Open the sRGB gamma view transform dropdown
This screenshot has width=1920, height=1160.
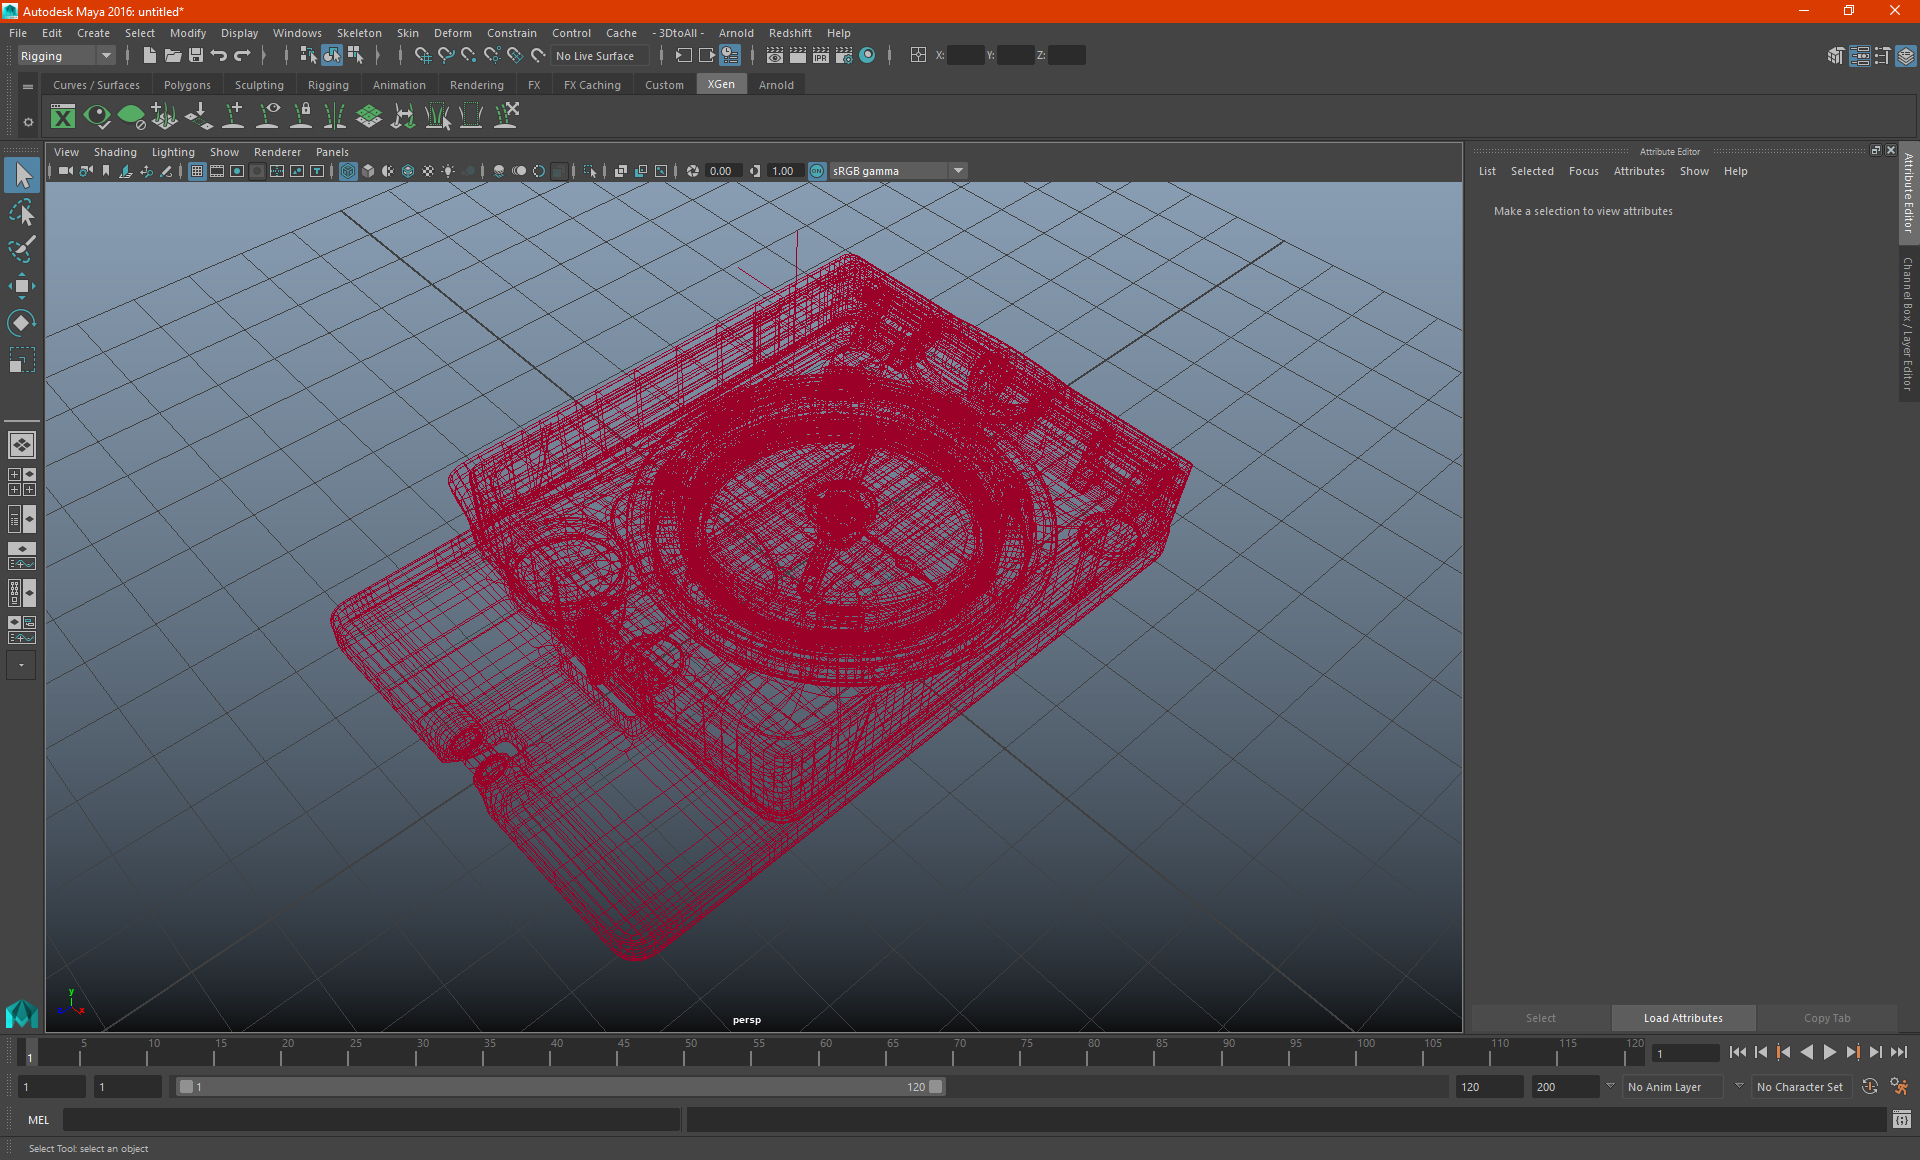tap(898, 171)
